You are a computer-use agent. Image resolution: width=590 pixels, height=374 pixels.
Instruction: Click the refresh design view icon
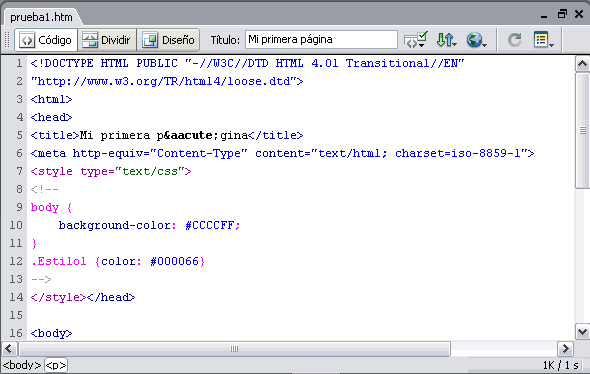pyautogui.click(x=514, y=40)
